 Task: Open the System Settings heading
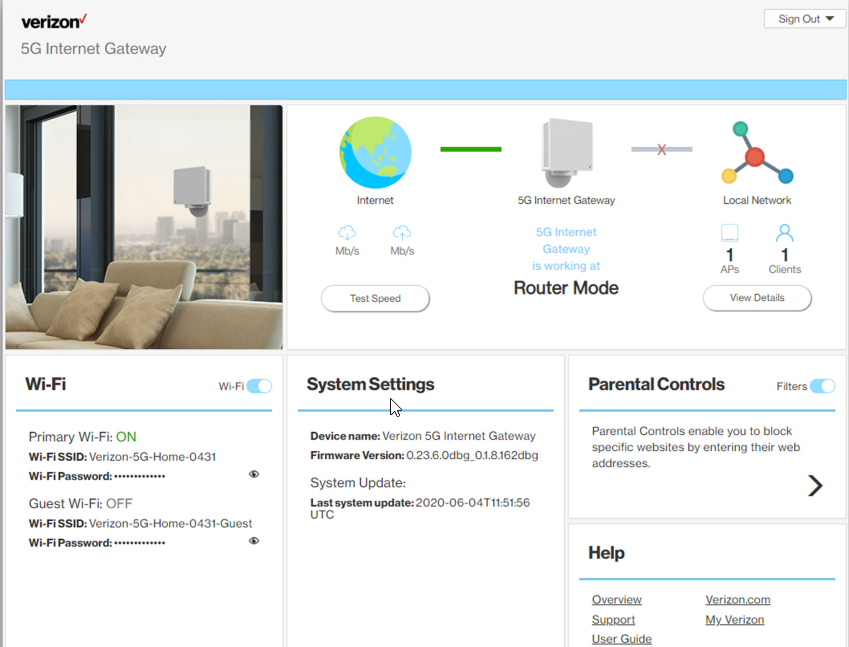click(x=370, y=384)
